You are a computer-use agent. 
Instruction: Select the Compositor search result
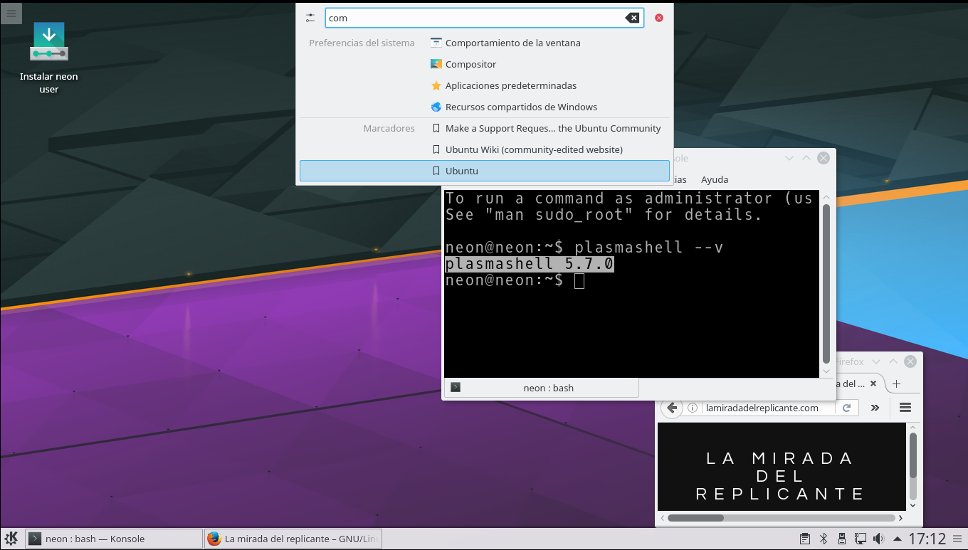coord(470,64)
